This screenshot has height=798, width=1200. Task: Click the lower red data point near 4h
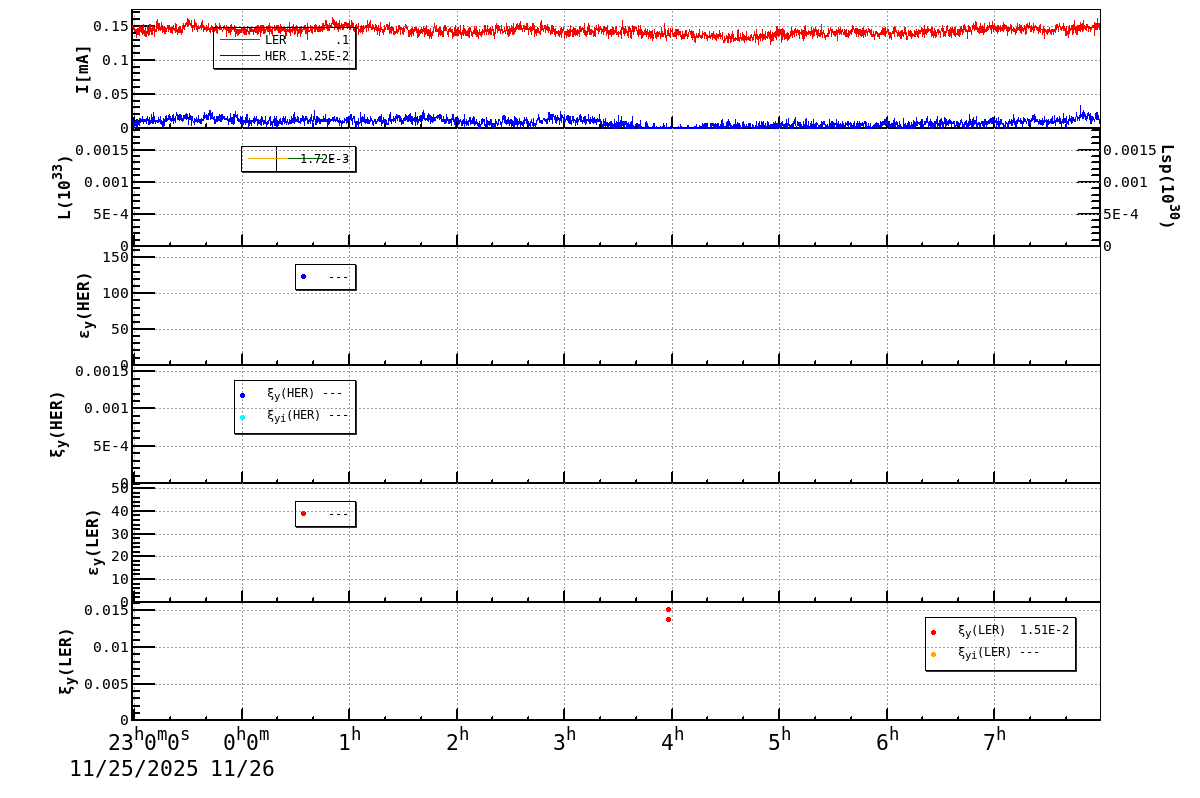point(669,619)
